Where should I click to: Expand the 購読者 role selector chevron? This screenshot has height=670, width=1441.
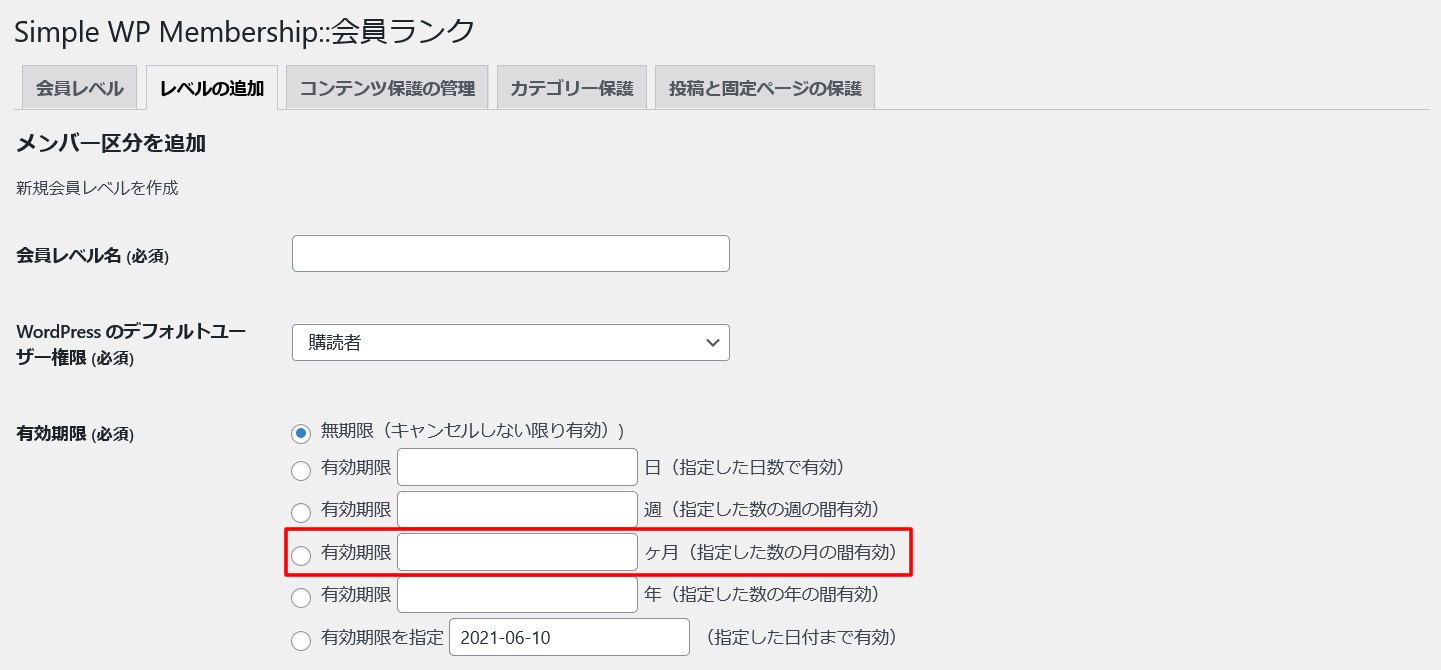(715, 342)
